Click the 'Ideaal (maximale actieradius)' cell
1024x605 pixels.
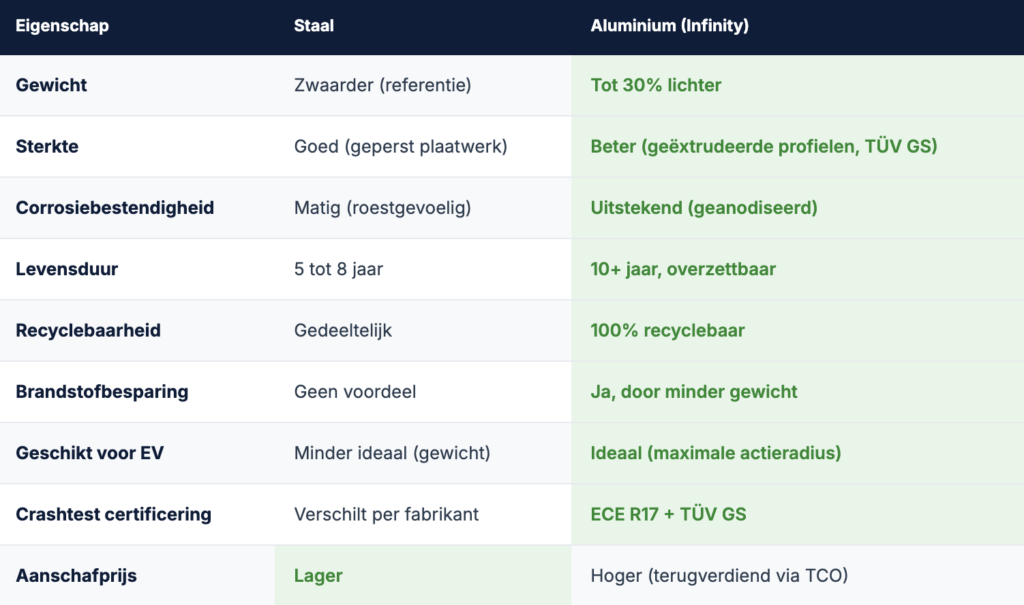click(715, 453)
